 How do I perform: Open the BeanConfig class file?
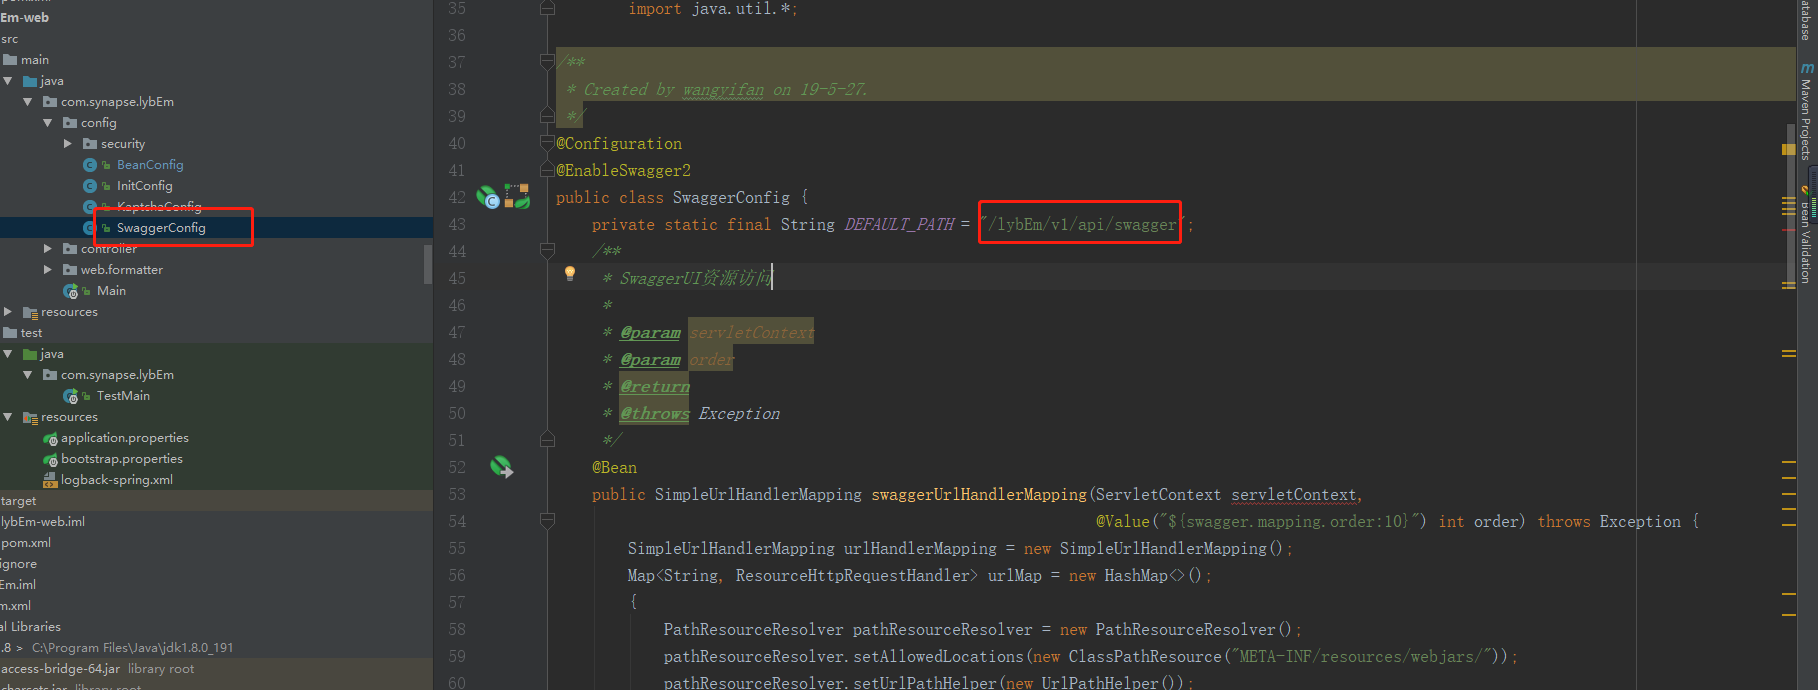[x=150, y=165]
